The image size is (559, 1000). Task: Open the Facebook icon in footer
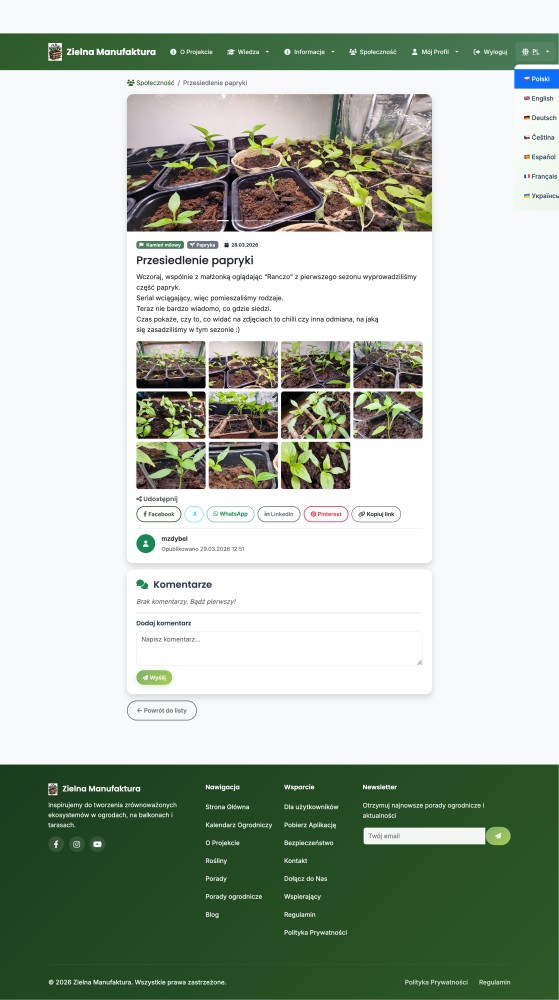(56, 844)
